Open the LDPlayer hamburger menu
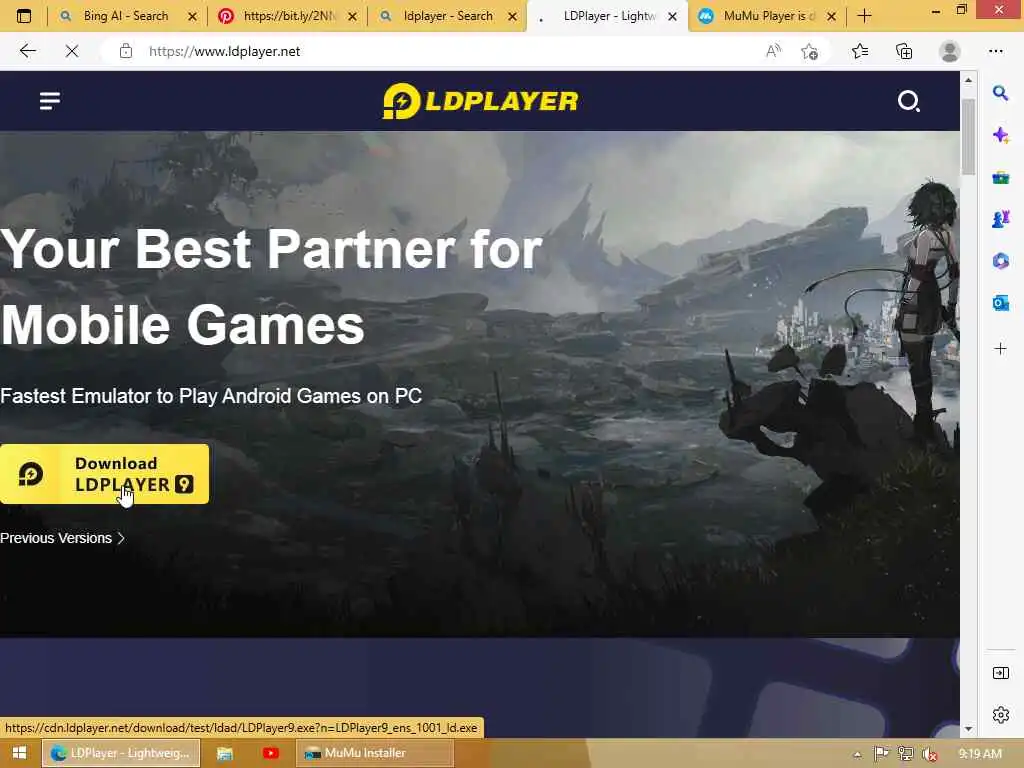 click(50, 101)
